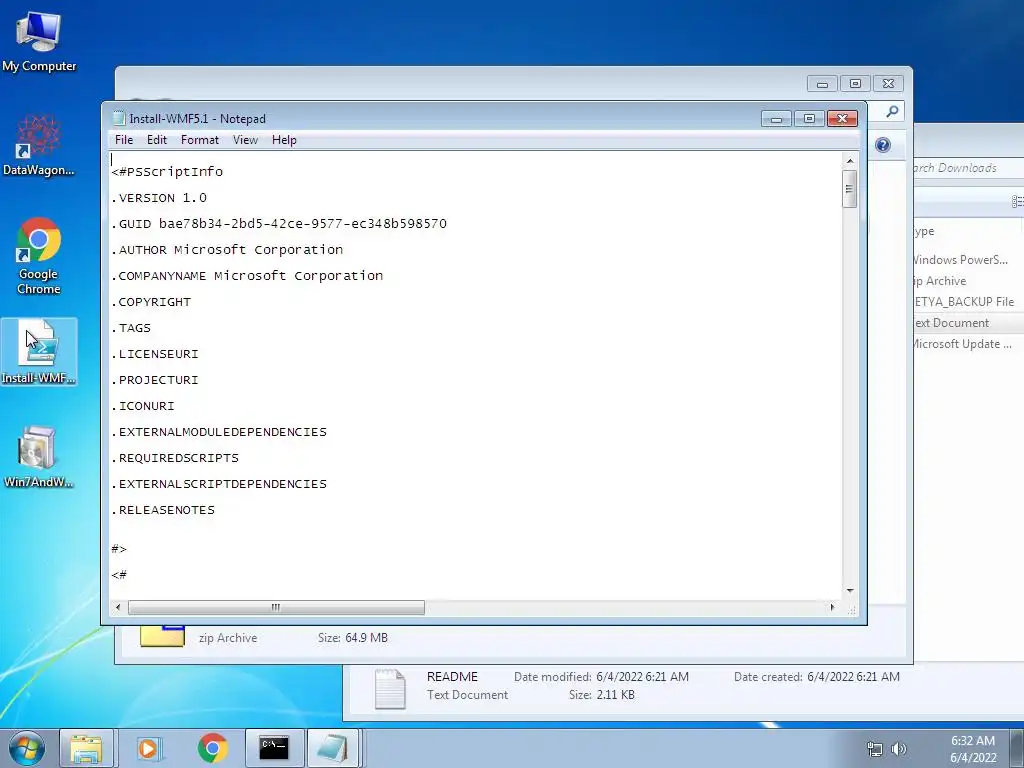Click the zip archive icon in details pane
The image size is (1024, 768).
coord(163,636)
